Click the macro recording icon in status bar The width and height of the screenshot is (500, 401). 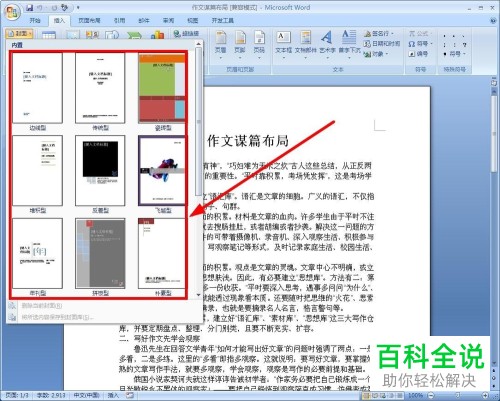pos(129,395)
